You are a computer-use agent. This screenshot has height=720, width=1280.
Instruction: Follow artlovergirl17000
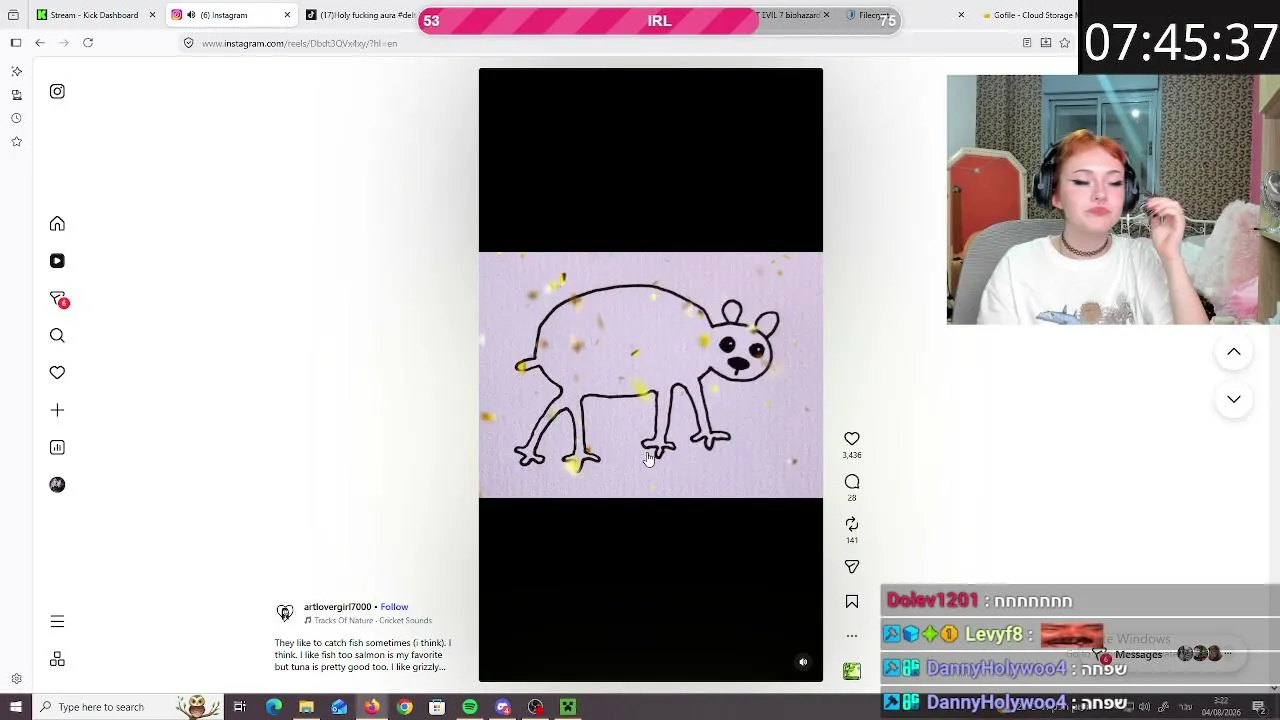[394, 607]
